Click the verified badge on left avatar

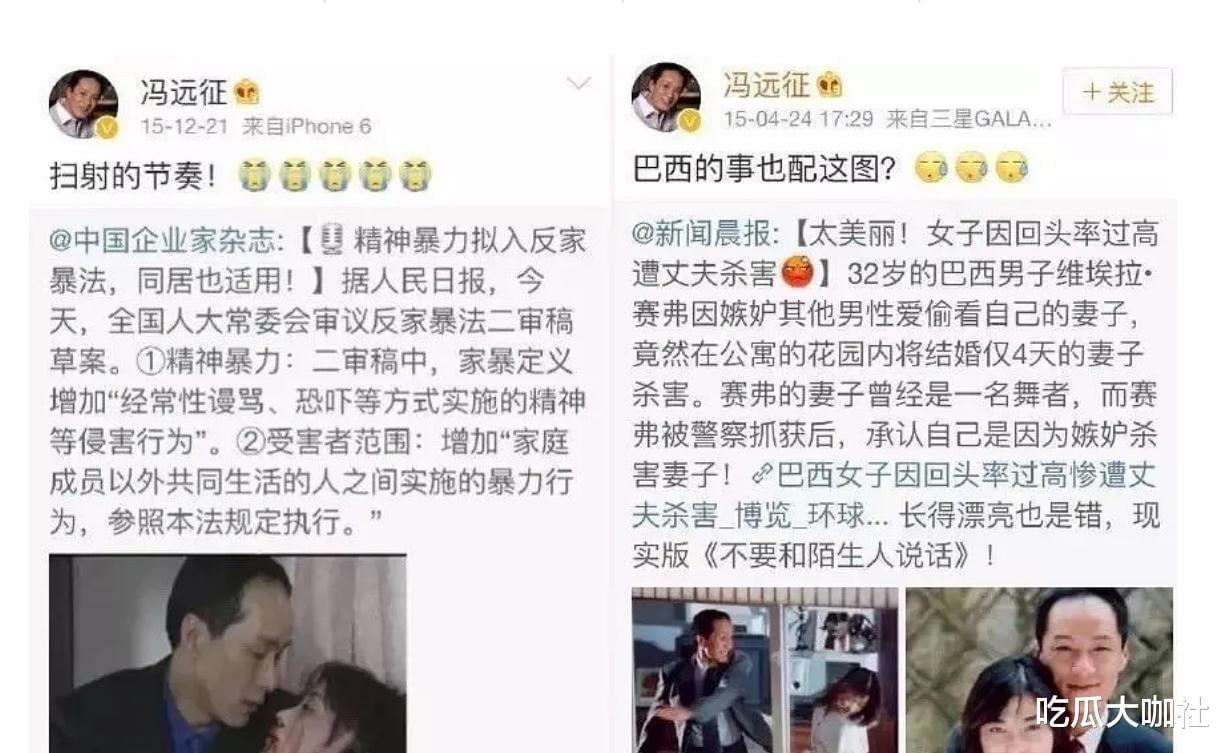(x=107, y=128)
